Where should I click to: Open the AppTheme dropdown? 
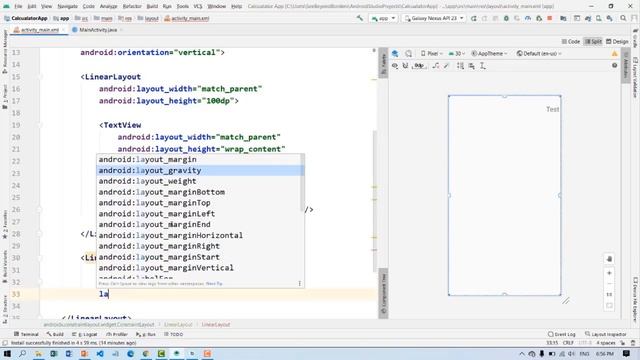[x=489, y=53]
